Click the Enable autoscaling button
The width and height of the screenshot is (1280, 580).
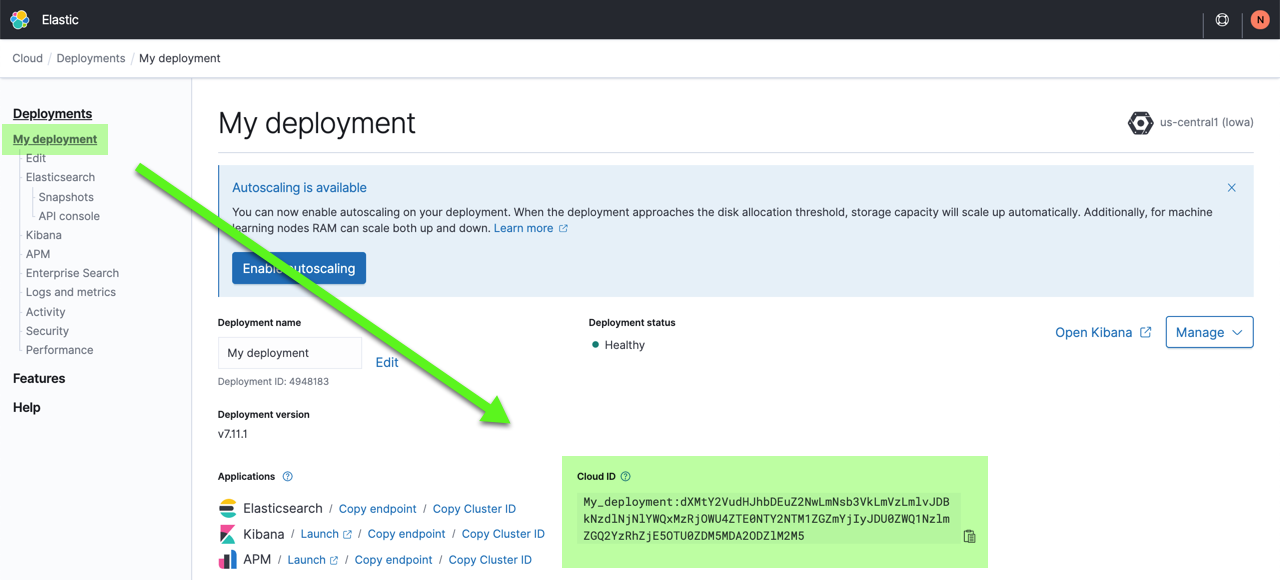[298, 268]
